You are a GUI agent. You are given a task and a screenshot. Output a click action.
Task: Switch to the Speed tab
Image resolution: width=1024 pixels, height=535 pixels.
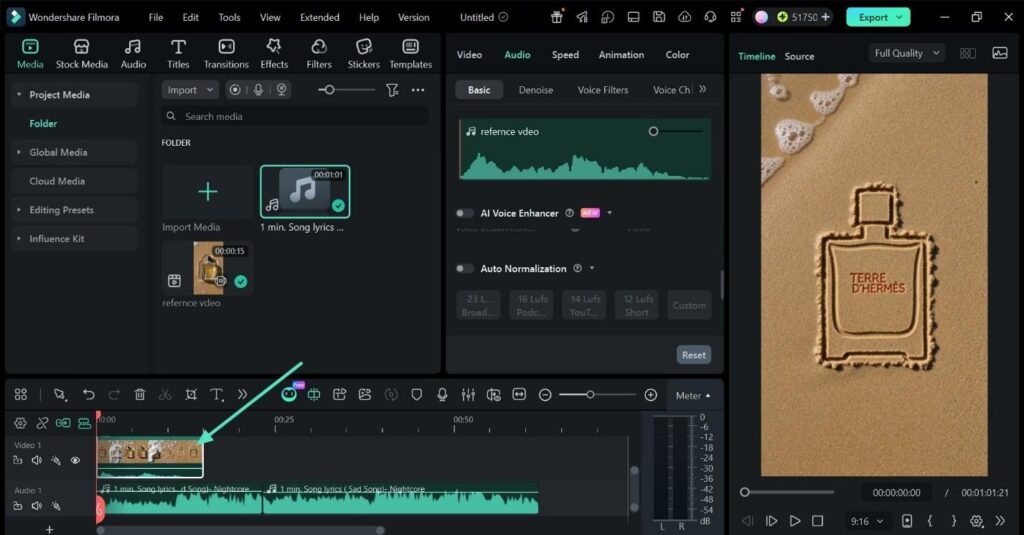point(565,55)
